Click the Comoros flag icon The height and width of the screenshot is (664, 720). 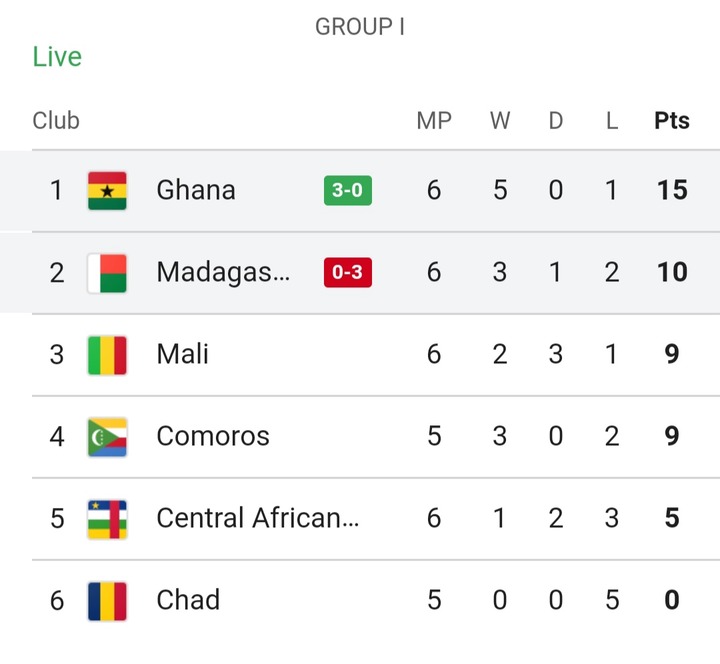[107, 437]
